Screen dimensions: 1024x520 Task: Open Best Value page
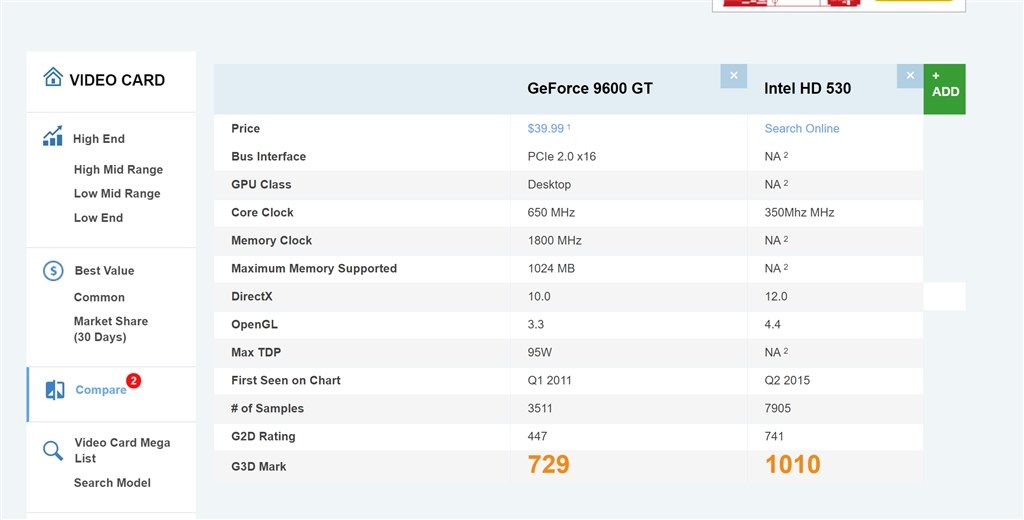[104, 270]
